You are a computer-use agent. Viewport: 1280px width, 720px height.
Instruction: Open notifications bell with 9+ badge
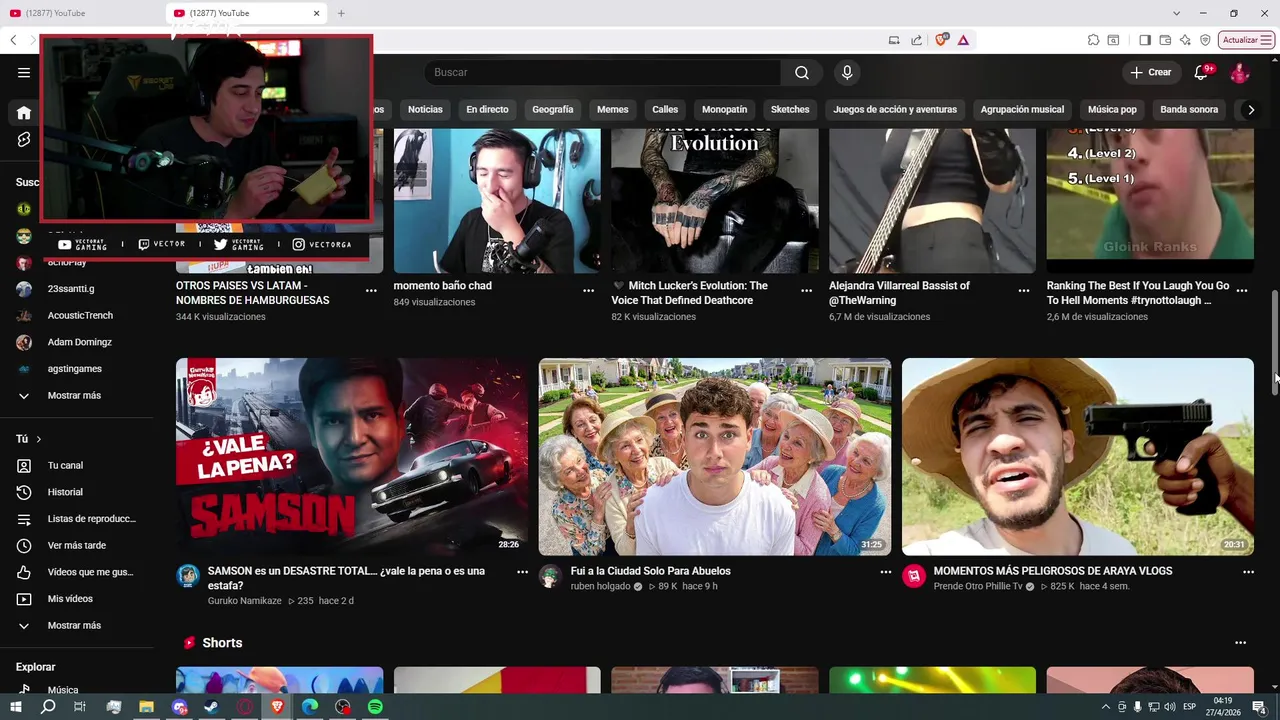(x=1202, y=72)
